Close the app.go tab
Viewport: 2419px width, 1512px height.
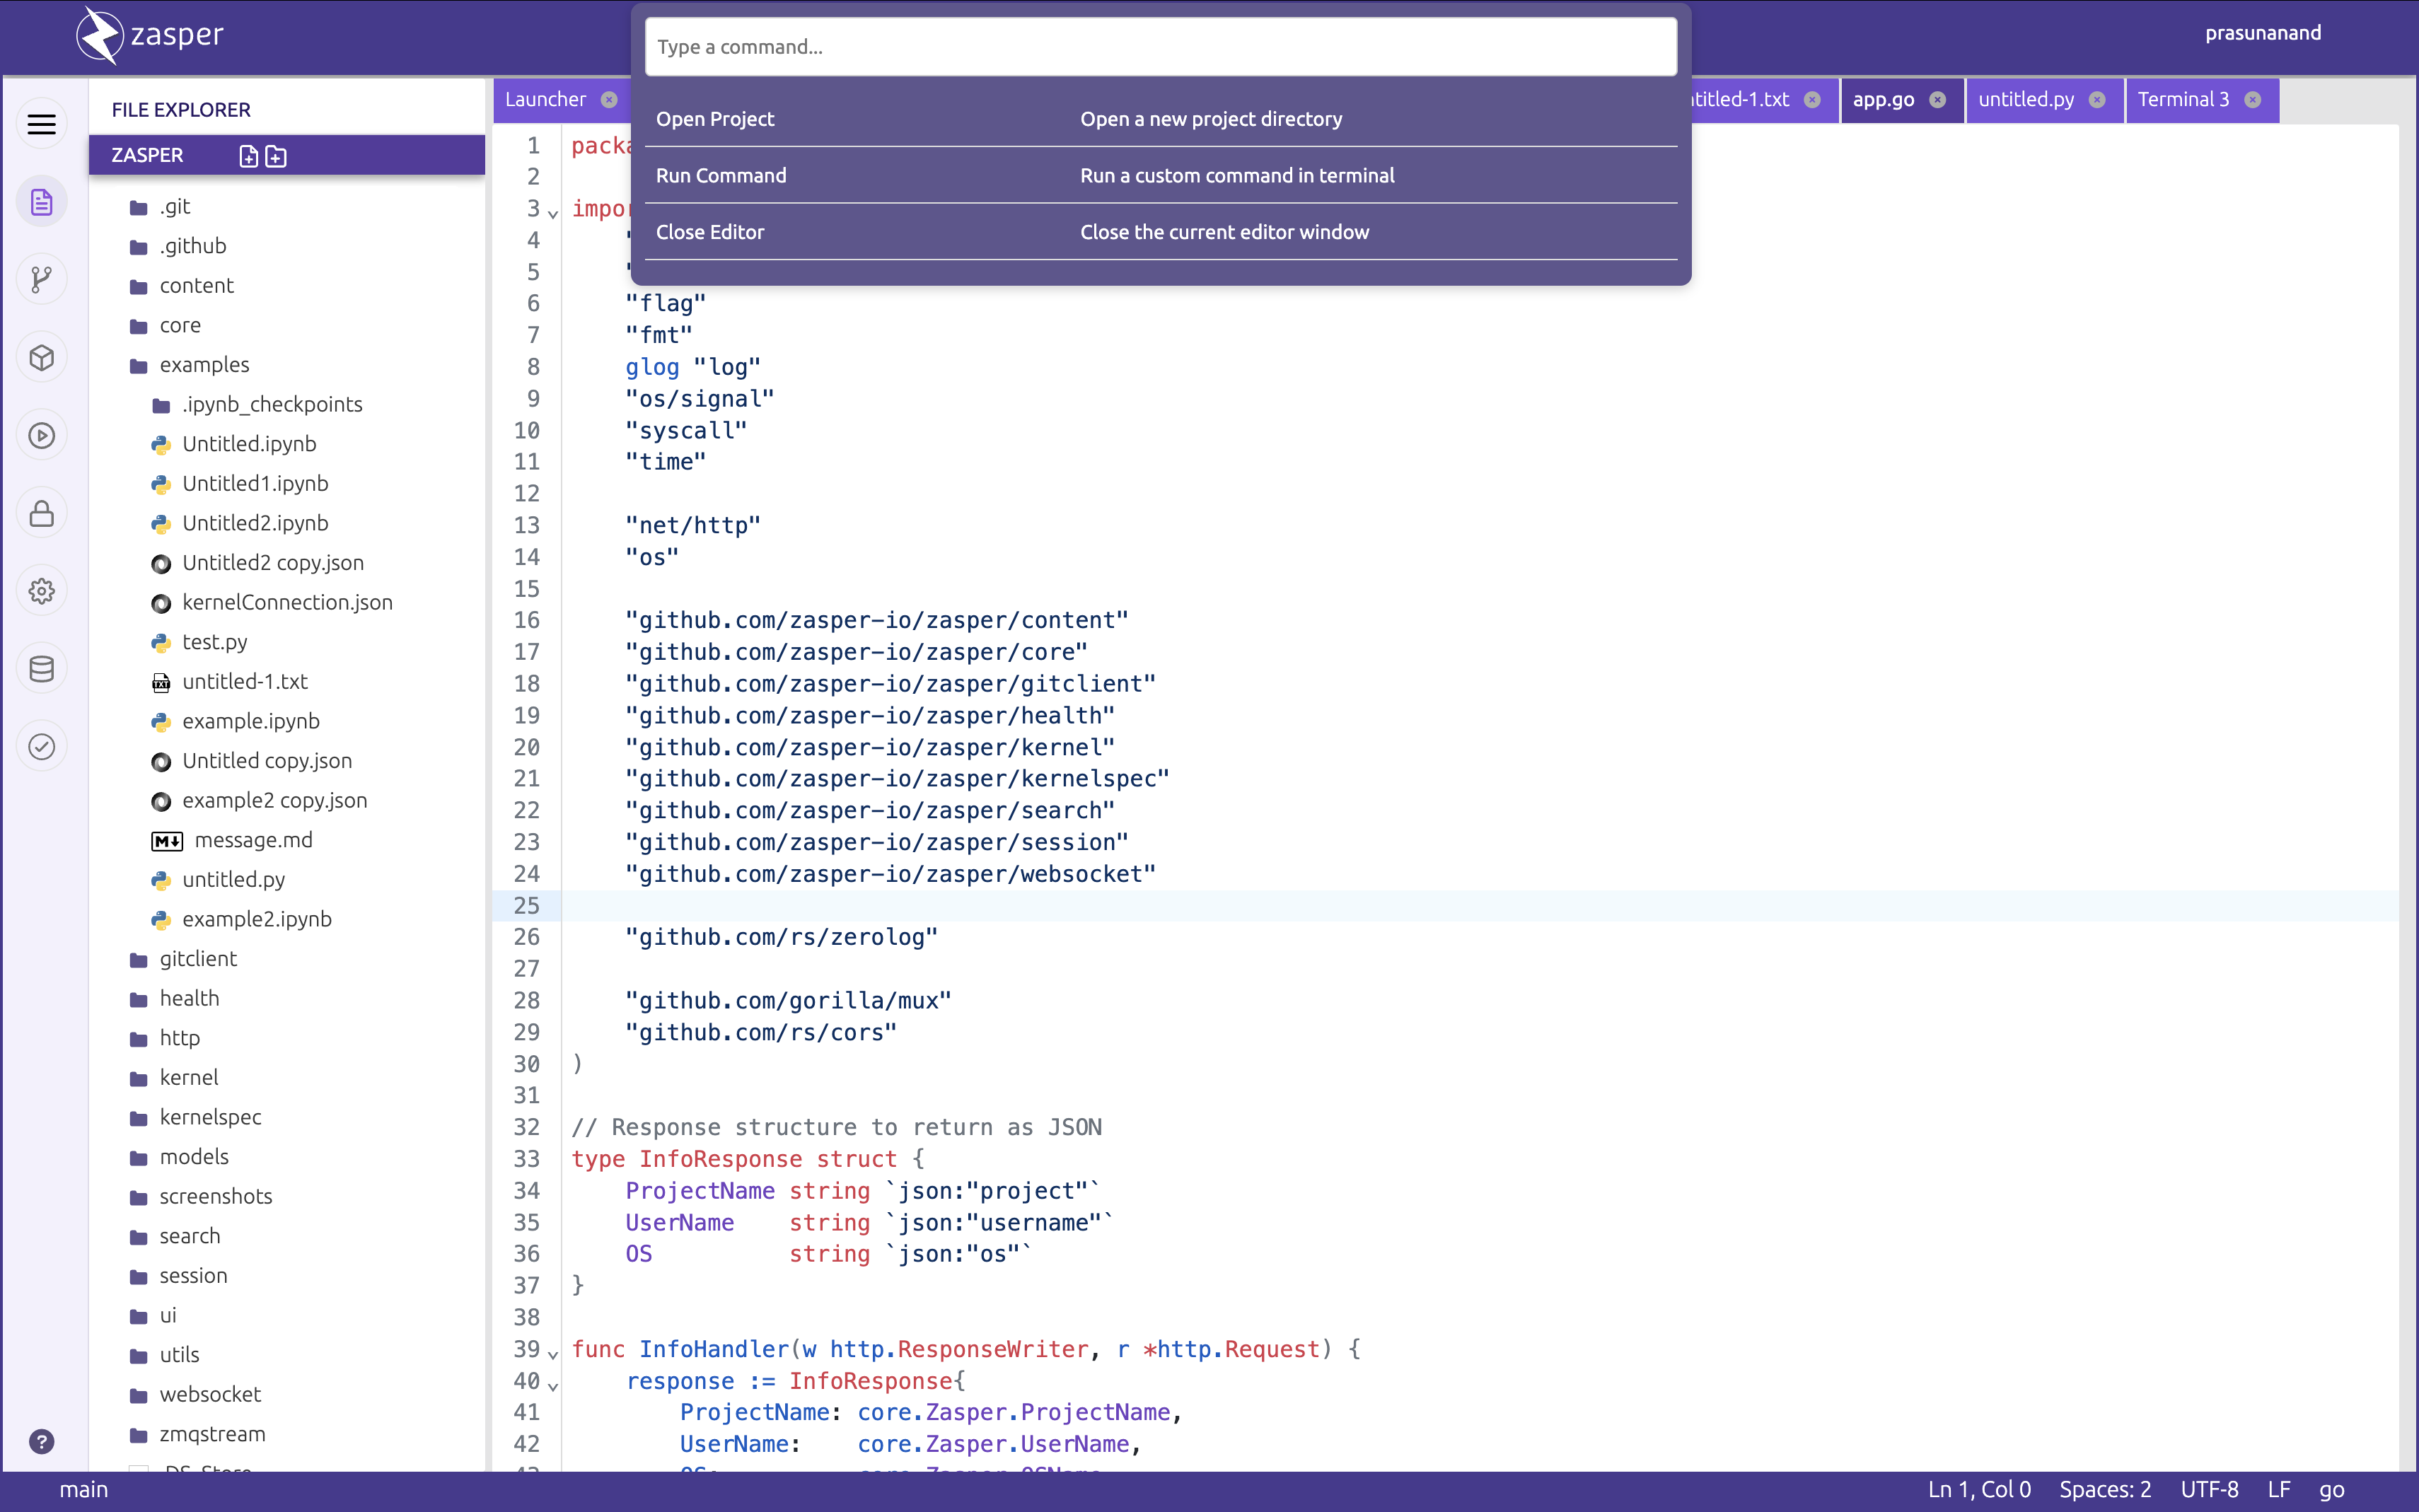coord(1938,100)
